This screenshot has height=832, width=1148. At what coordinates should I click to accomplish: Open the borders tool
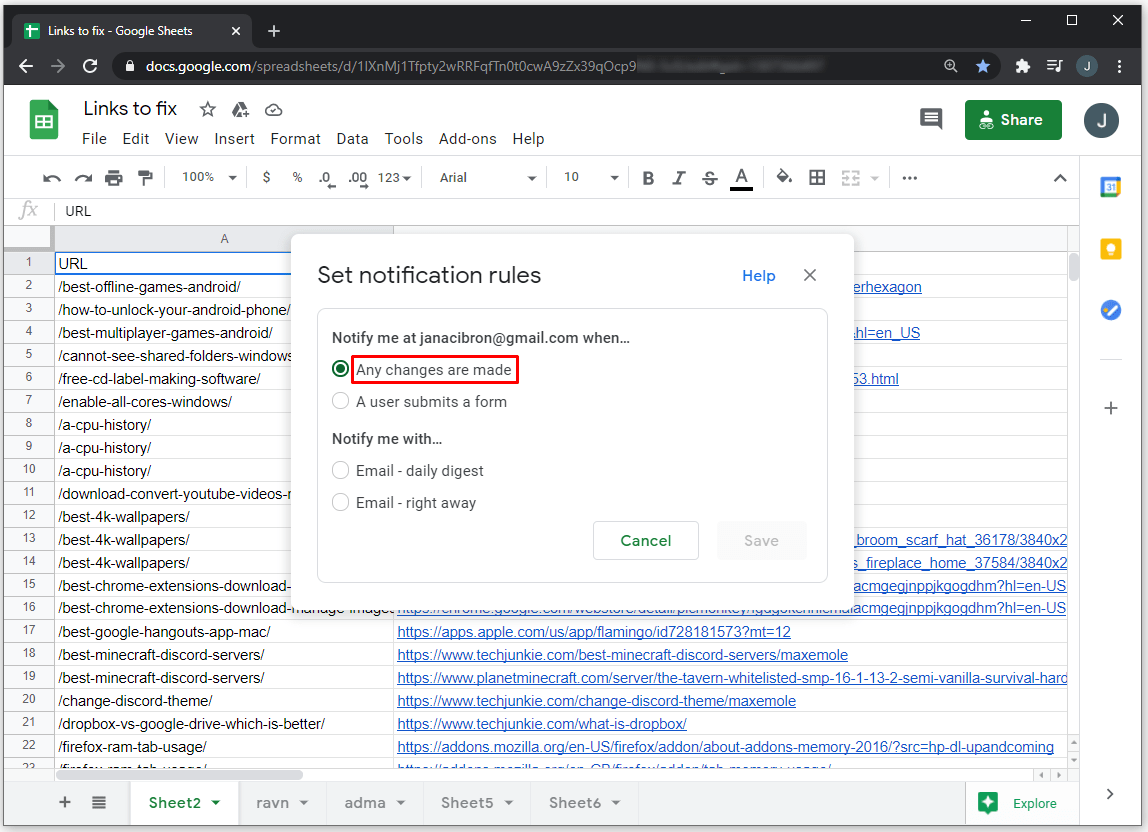[x=817, y=177]
